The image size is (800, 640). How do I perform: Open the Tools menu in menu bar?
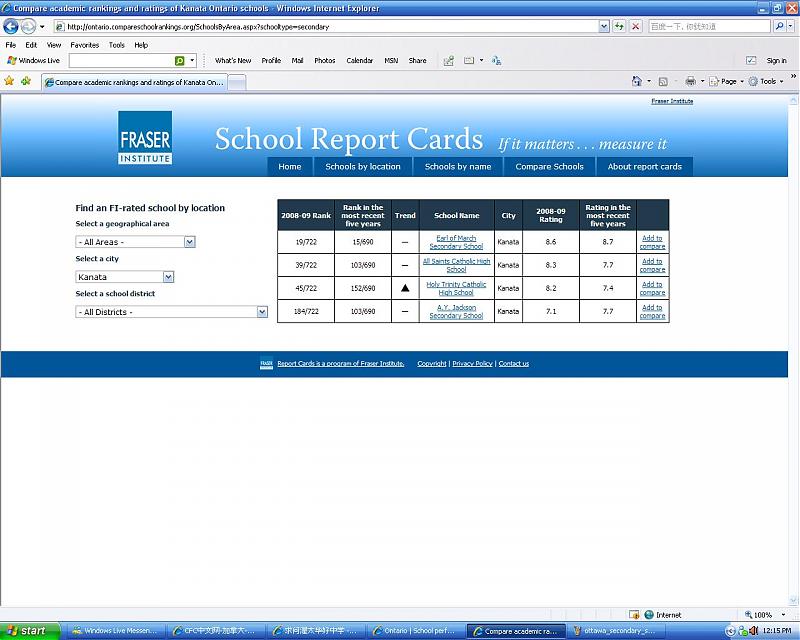point(117,45)
